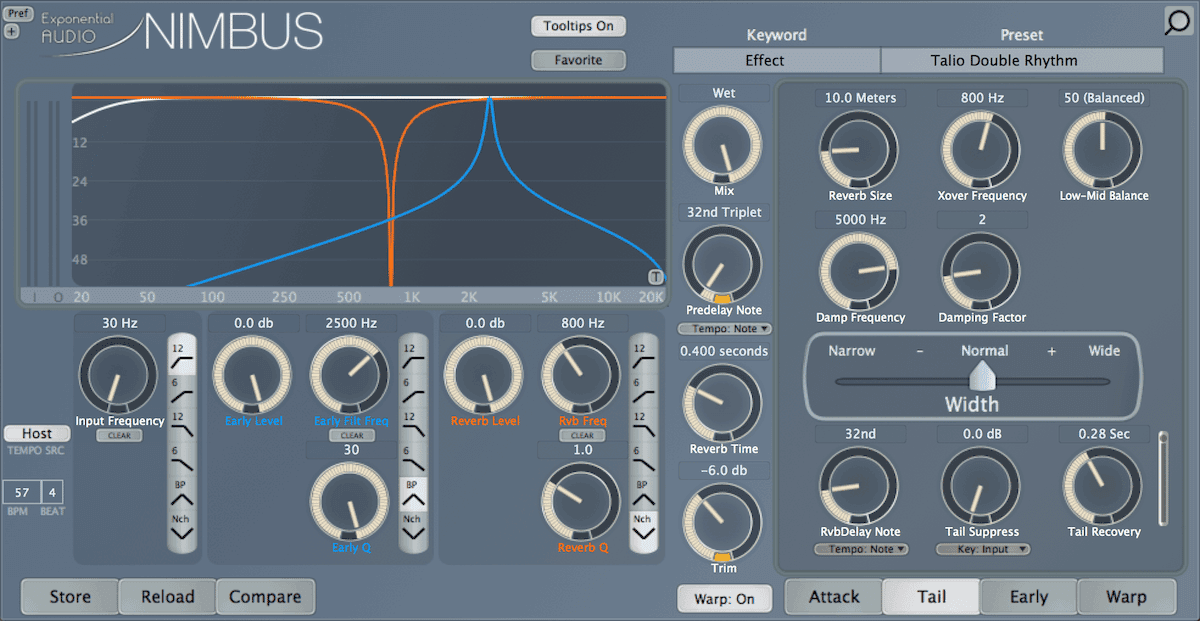Click the Low-Mid Balance knob
This screenshot has width=1200, height=621.
tap(1103, 150)
